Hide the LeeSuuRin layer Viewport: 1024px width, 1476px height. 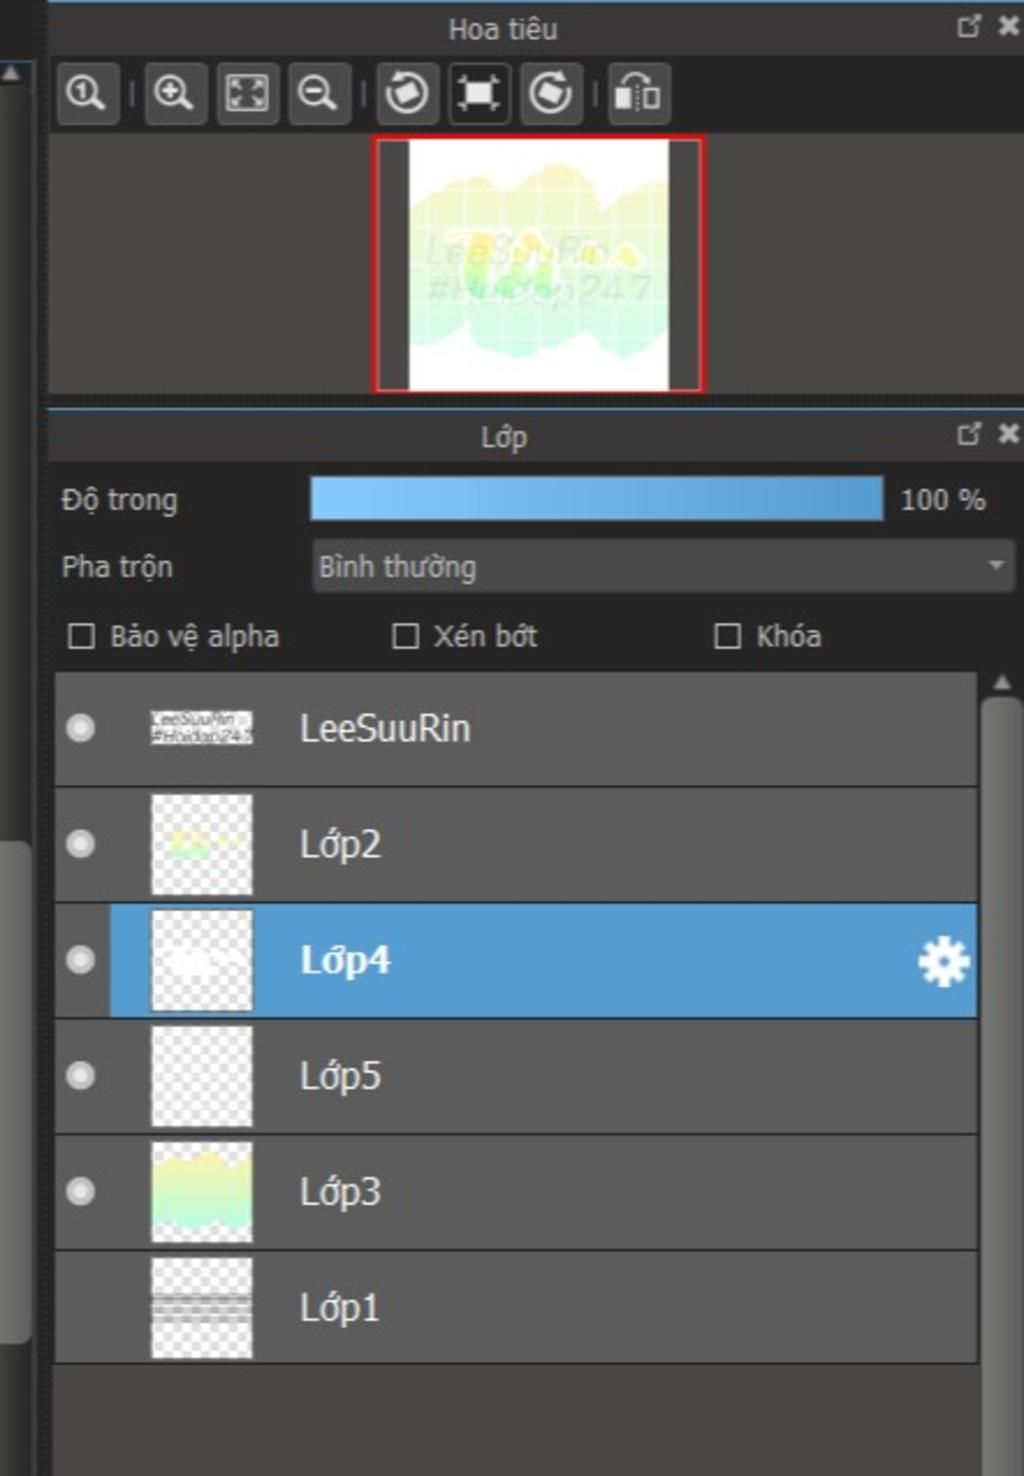81,728
